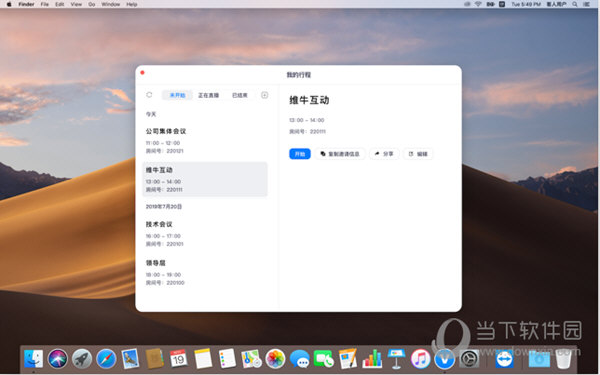Open the Mail stamp icon in Dock
The width and height of the screenshot is (600, 375).
click(x=130, y=359)
